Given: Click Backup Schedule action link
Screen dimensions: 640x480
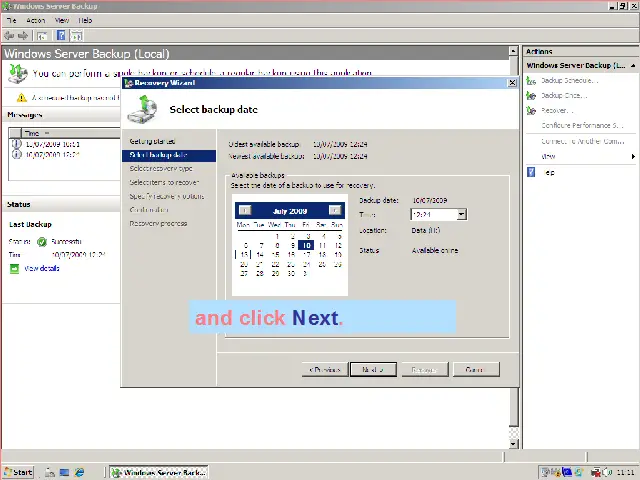Looking at the screenshot, I should click(570, 81).
